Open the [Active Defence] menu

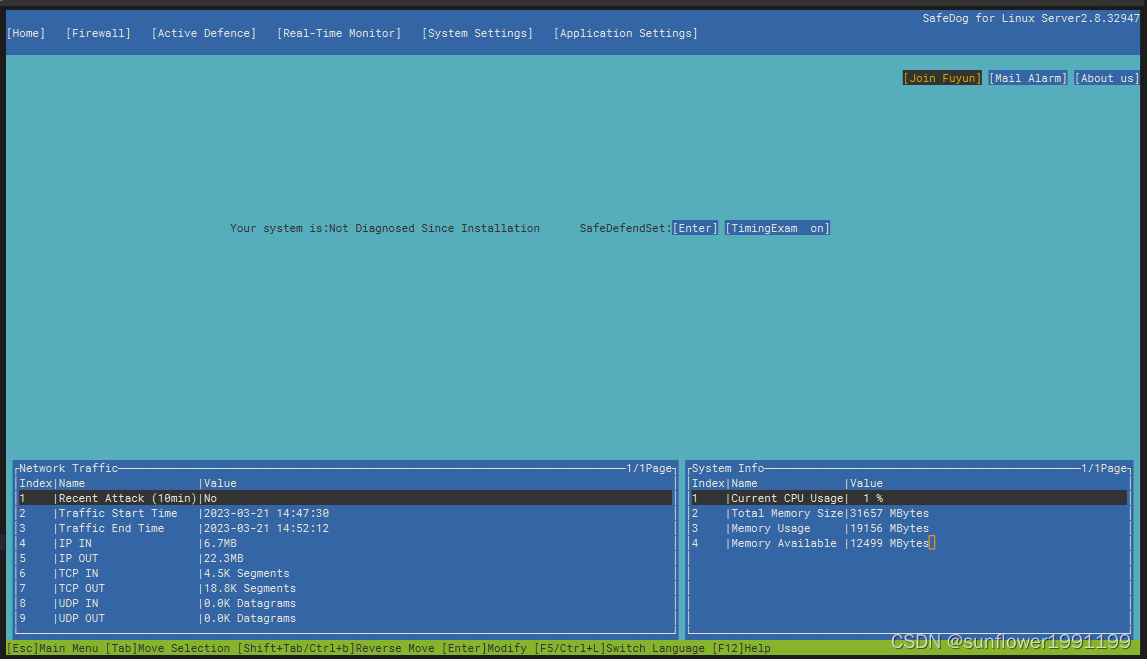pyautogui.click(x=203, y=33)
